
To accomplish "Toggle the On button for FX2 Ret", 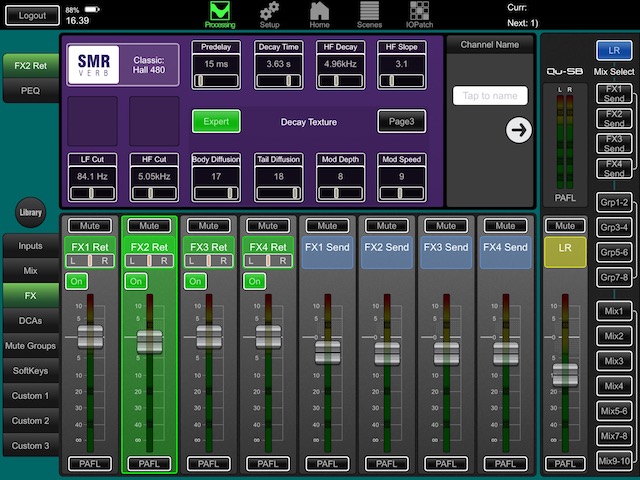I will (136, 281).
